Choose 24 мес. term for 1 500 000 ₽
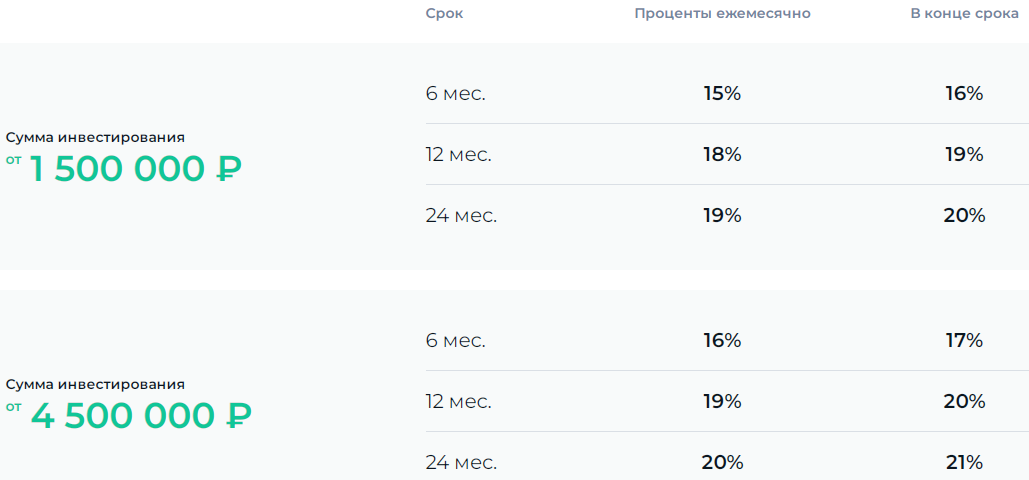Viewport: 1029px width, 480px height. tap(461, 216)
